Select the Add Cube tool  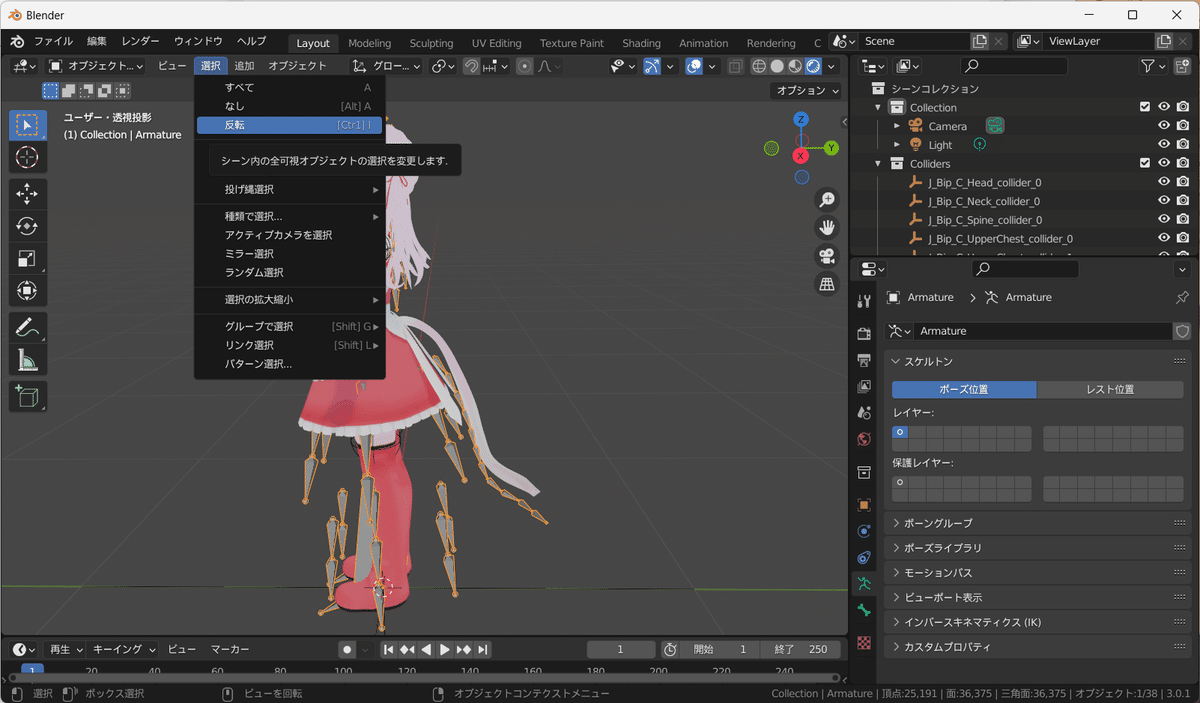coord(27,396)
